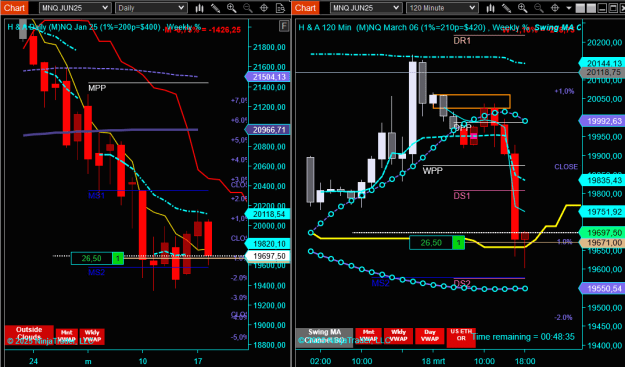Zoom in on the Daily chart
This screenshot has width=625, height=367.
coord(232,8)
